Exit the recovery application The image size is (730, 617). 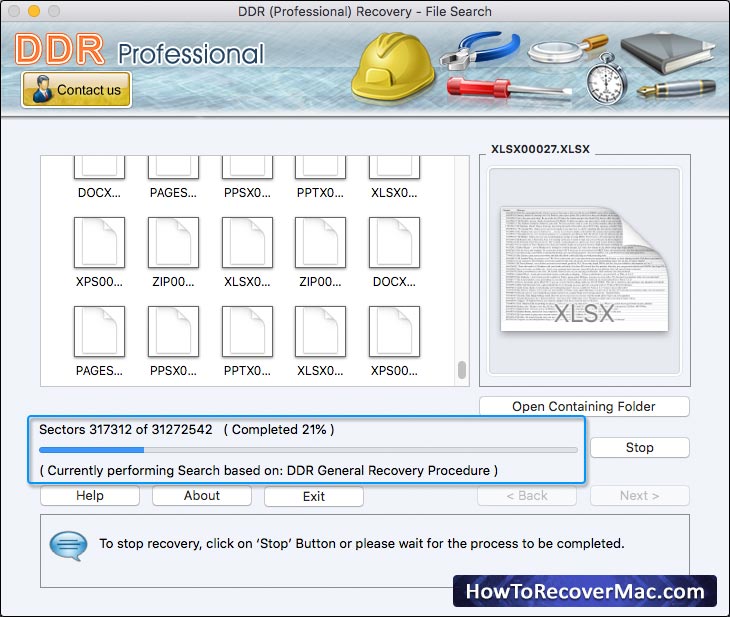click(x=314, y=496)
